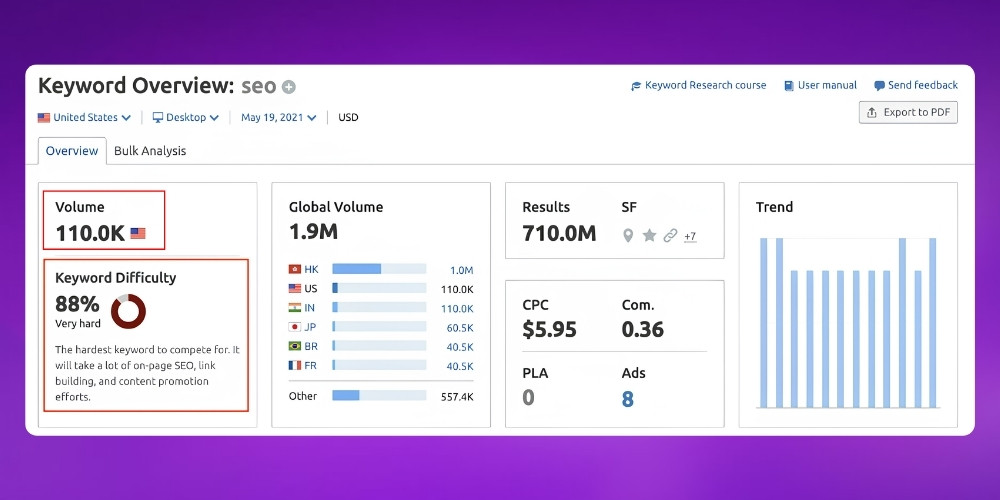Switch to the Overview tab
Screen dimensions: 1000x500
[72, 151]
